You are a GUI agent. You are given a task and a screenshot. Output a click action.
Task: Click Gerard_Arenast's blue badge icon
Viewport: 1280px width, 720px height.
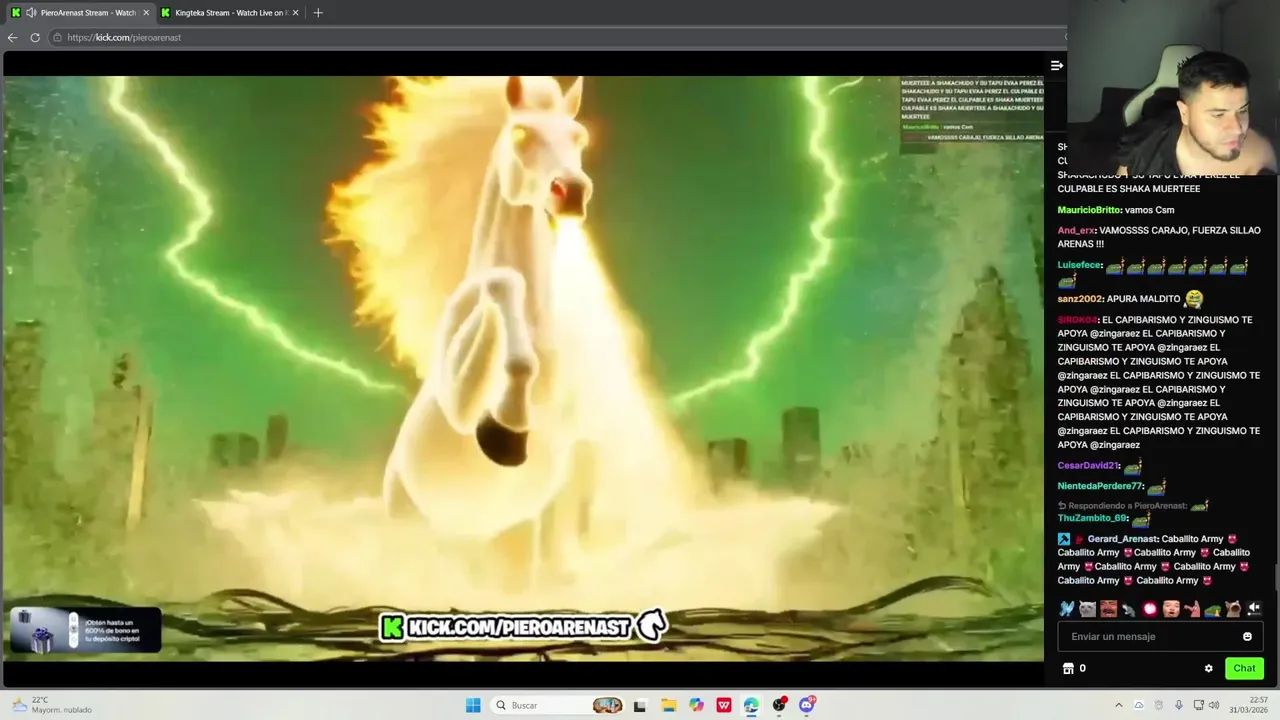(1064, 539)
